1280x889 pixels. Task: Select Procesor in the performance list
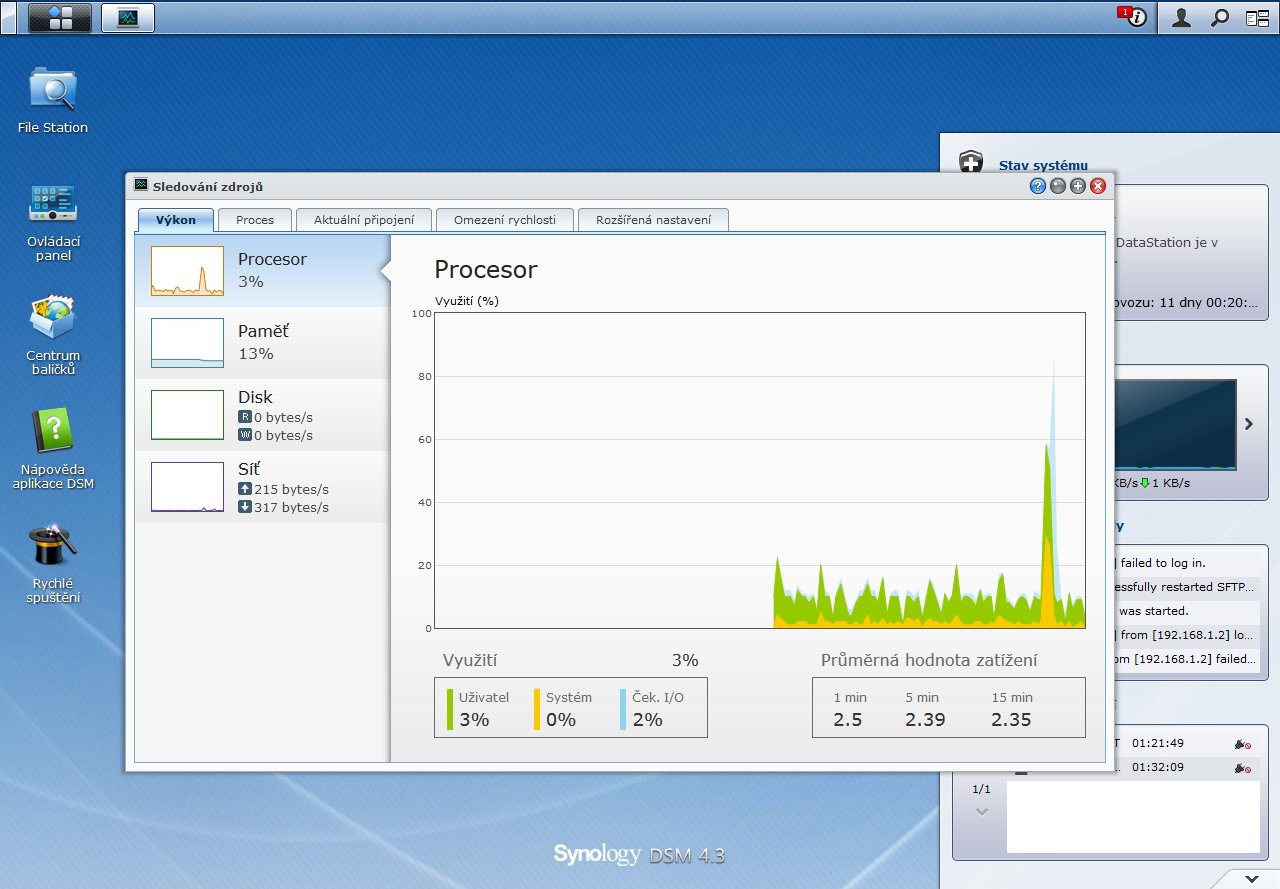coord(262,270)
